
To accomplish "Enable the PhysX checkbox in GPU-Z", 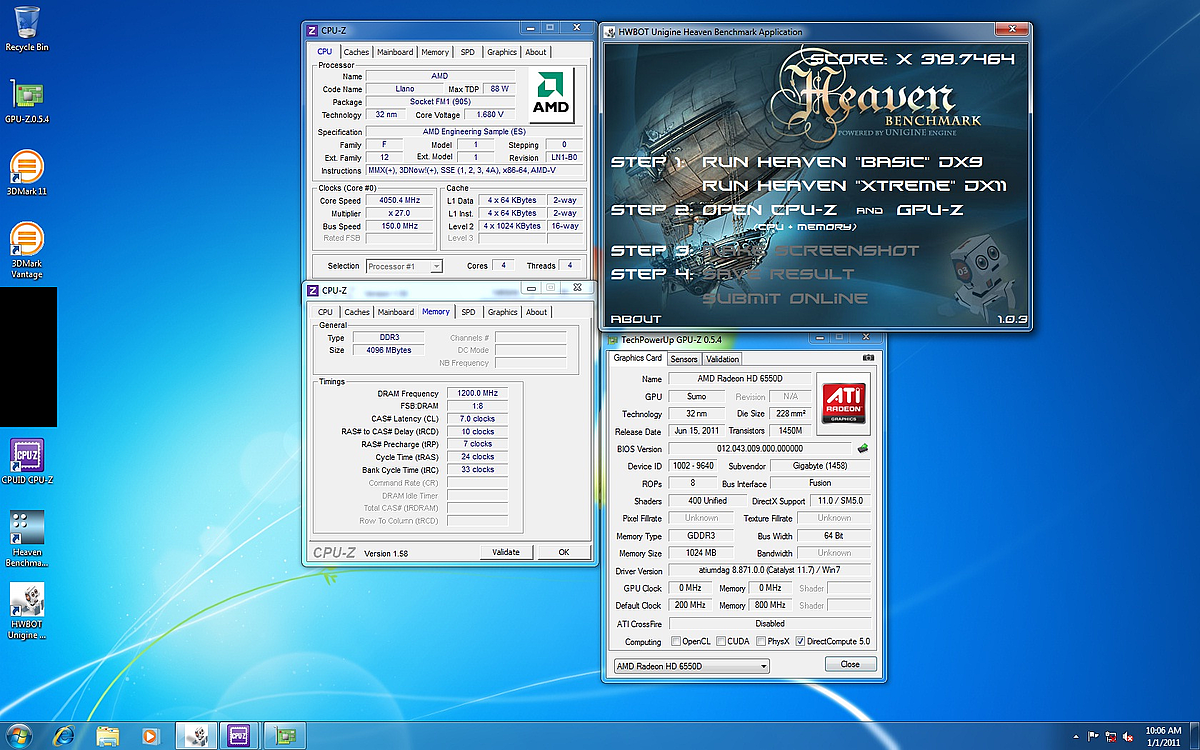I will point(762,642).
